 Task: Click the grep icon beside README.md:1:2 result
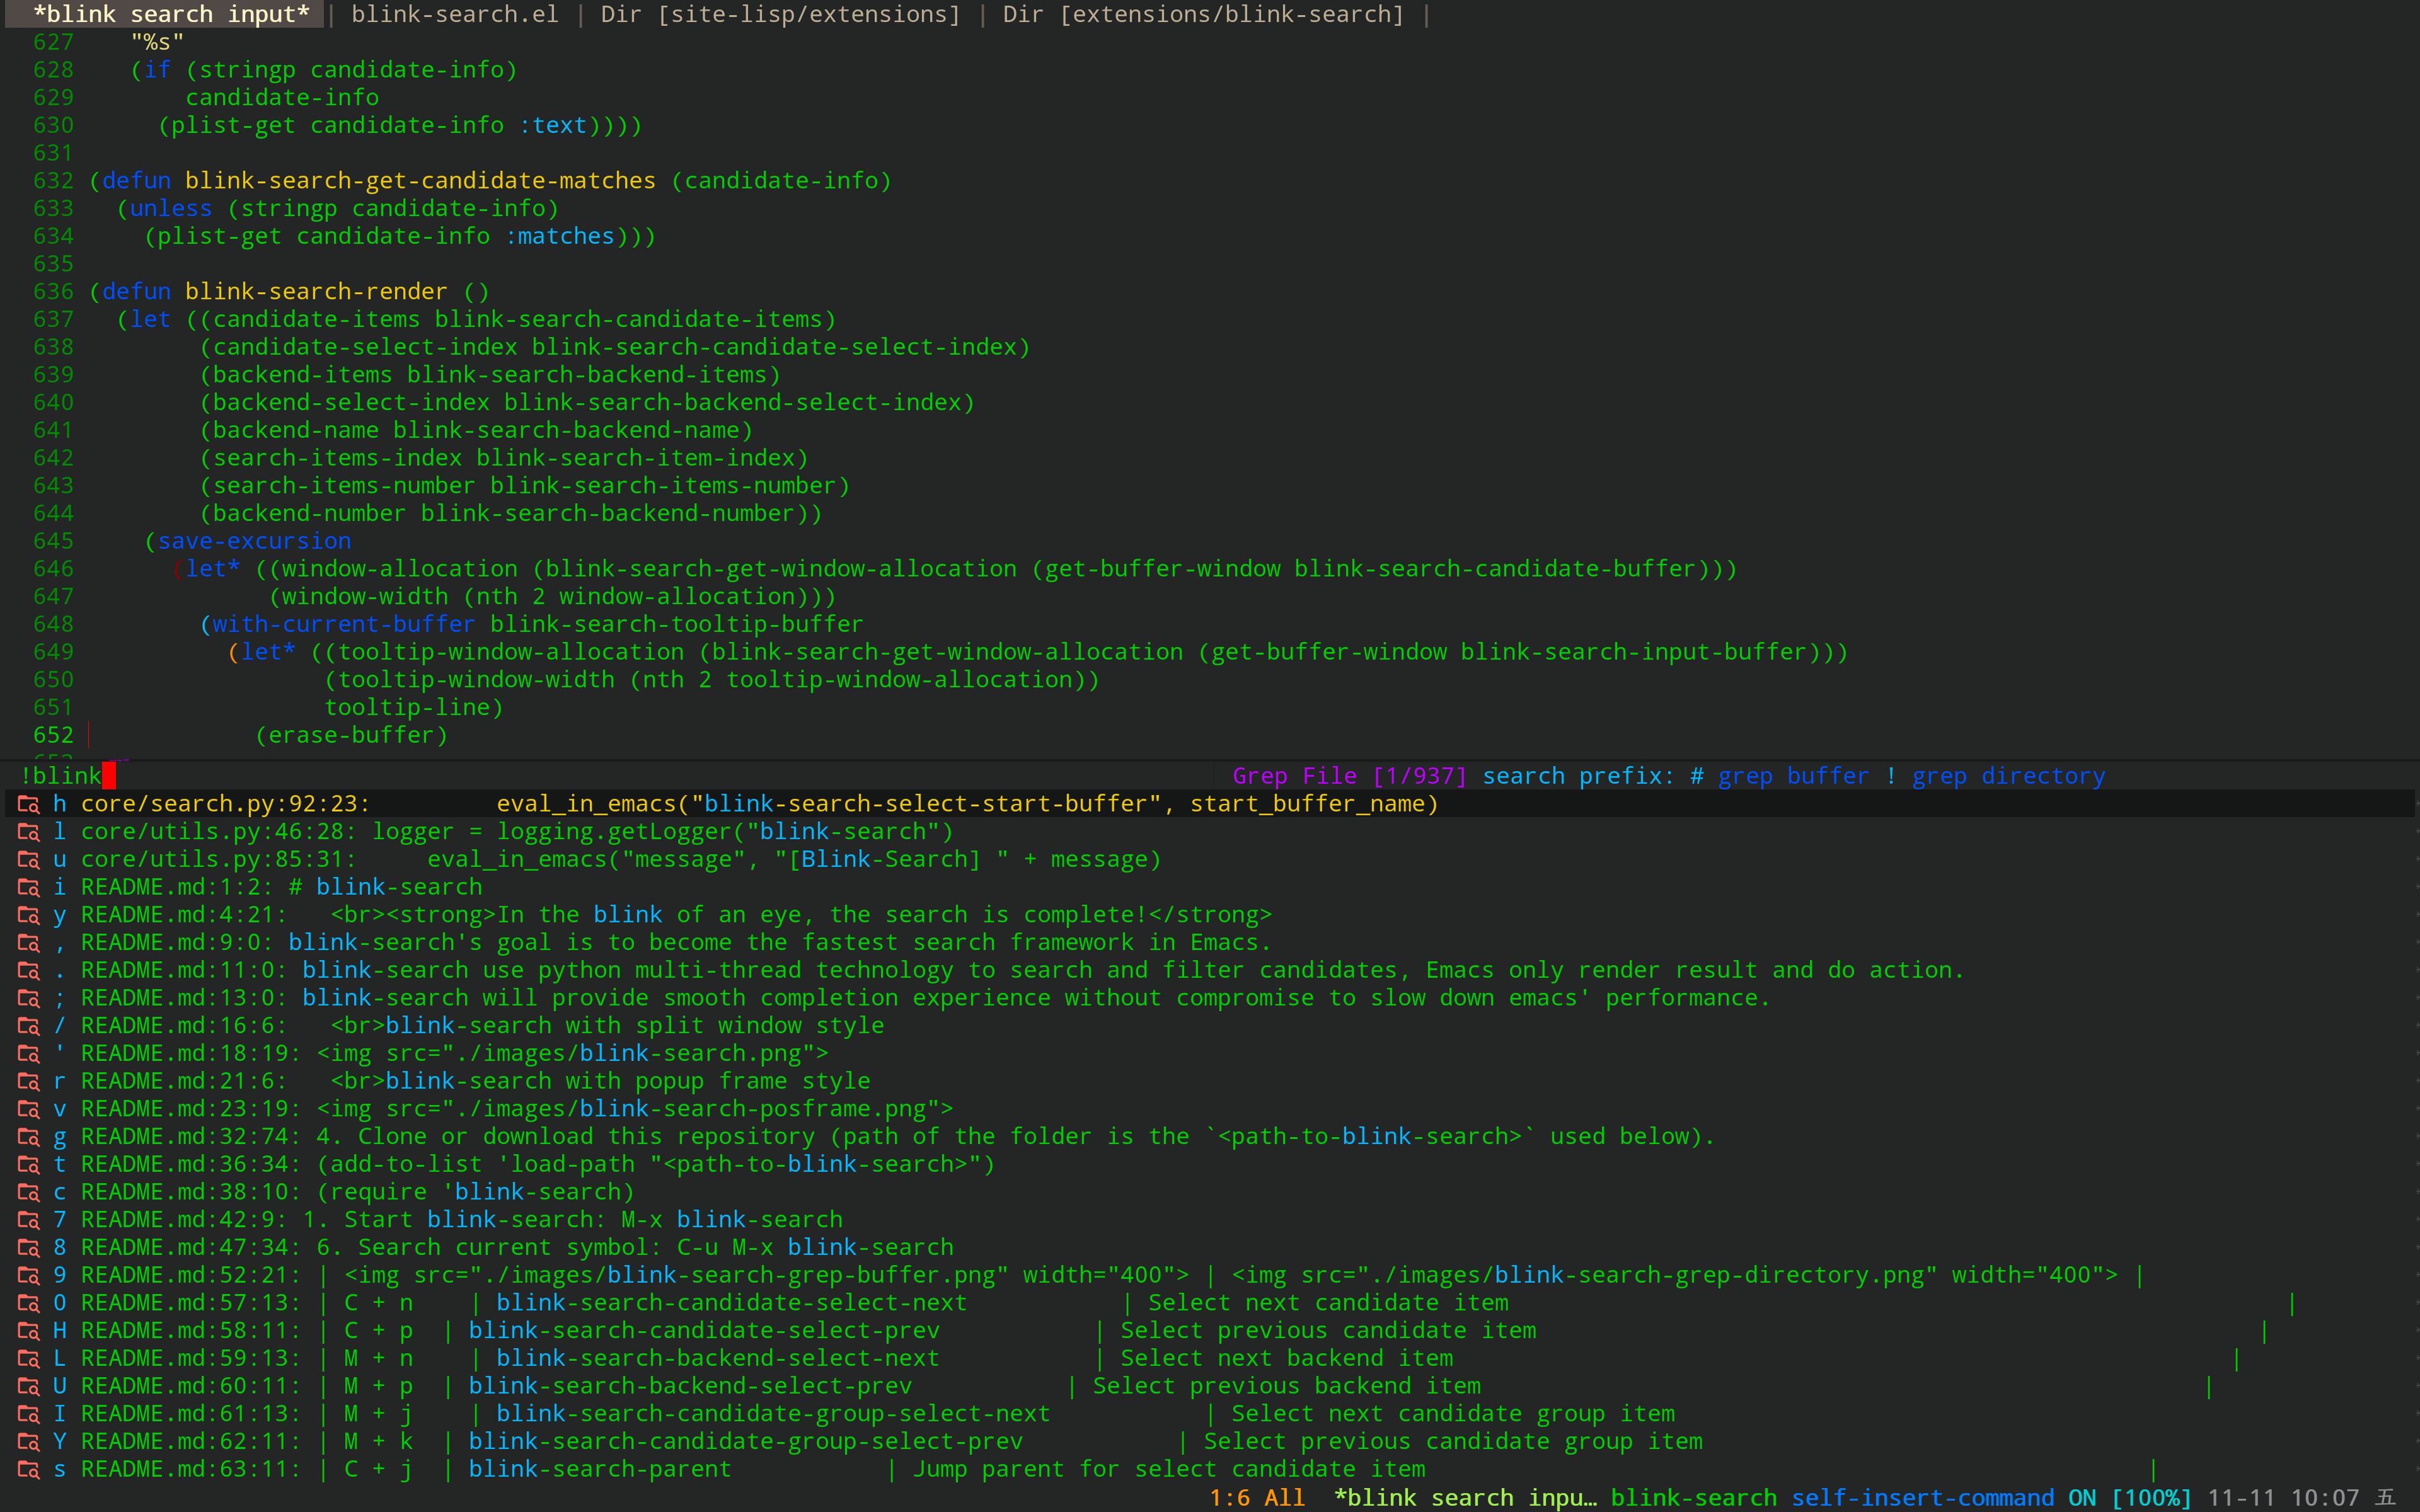28,887
